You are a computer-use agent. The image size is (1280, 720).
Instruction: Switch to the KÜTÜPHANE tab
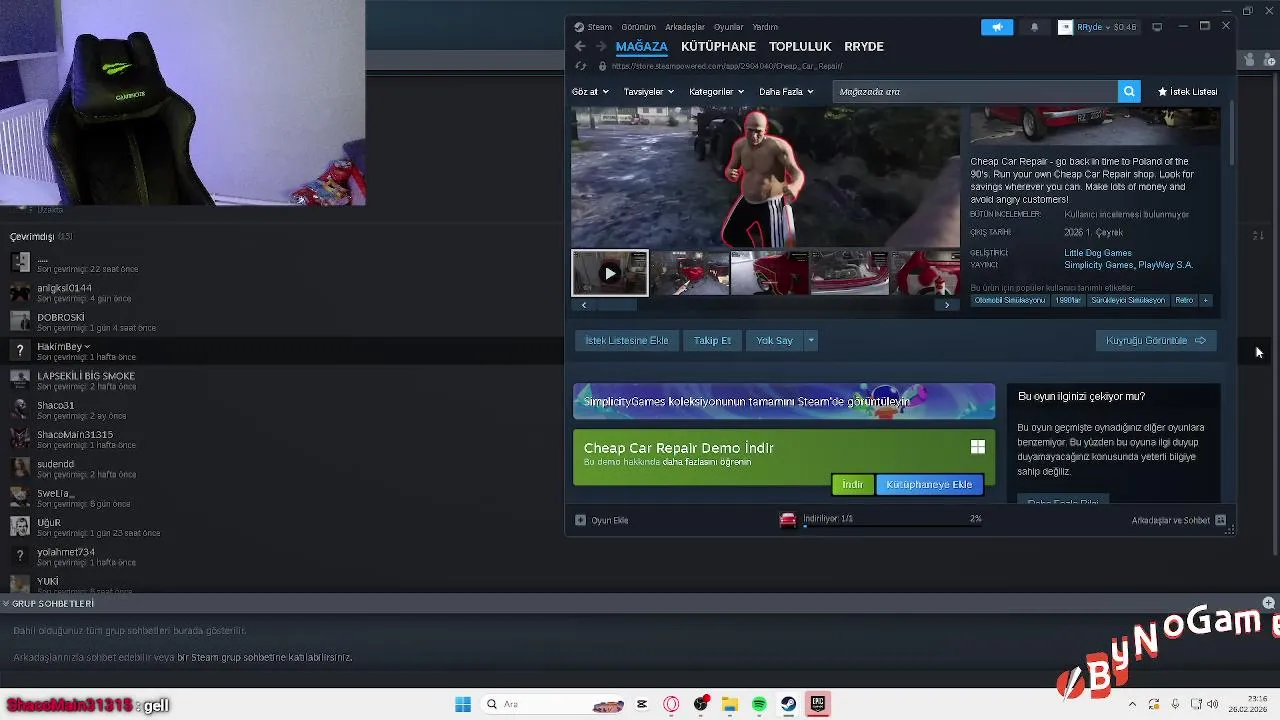(x=718, y=47)
